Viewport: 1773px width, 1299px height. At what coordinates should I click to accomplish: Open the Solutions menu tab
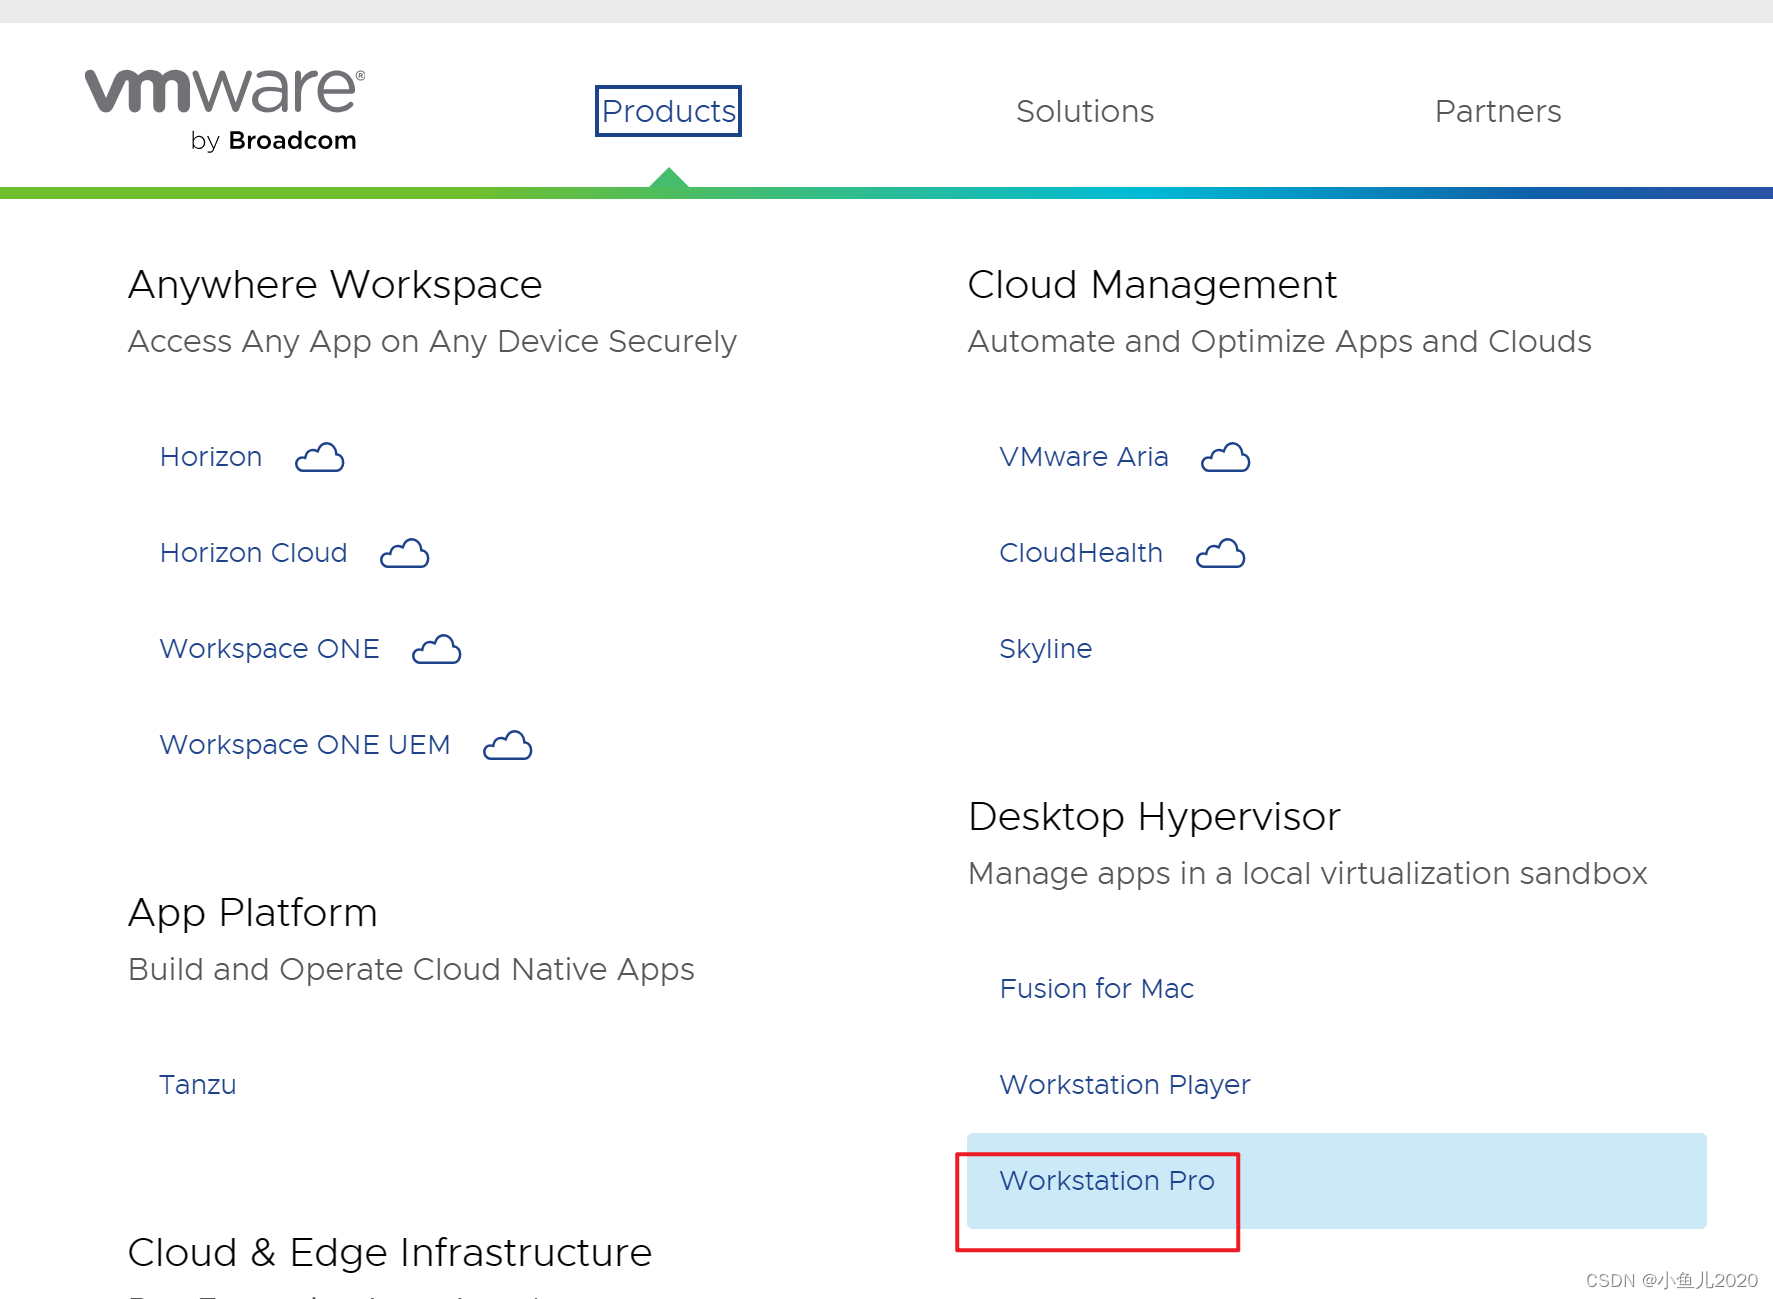pyautogui.click(x=1085, y=111)
